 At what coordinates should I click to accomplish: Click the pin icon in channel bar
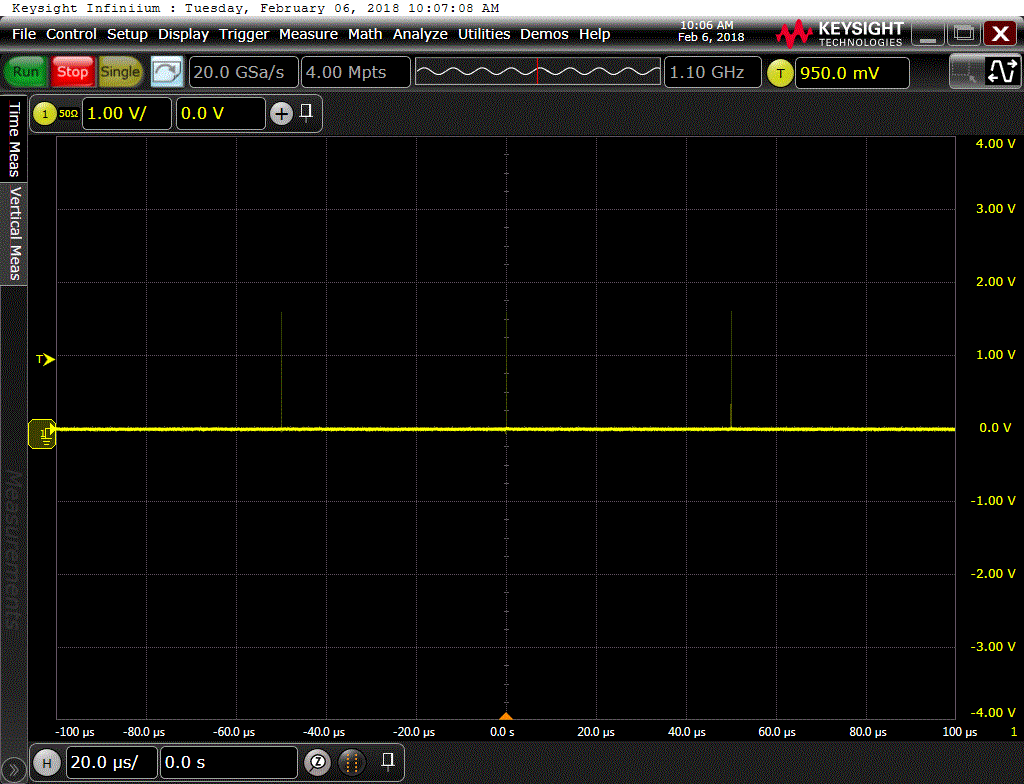pyautogui.click(x=306, y=112)
